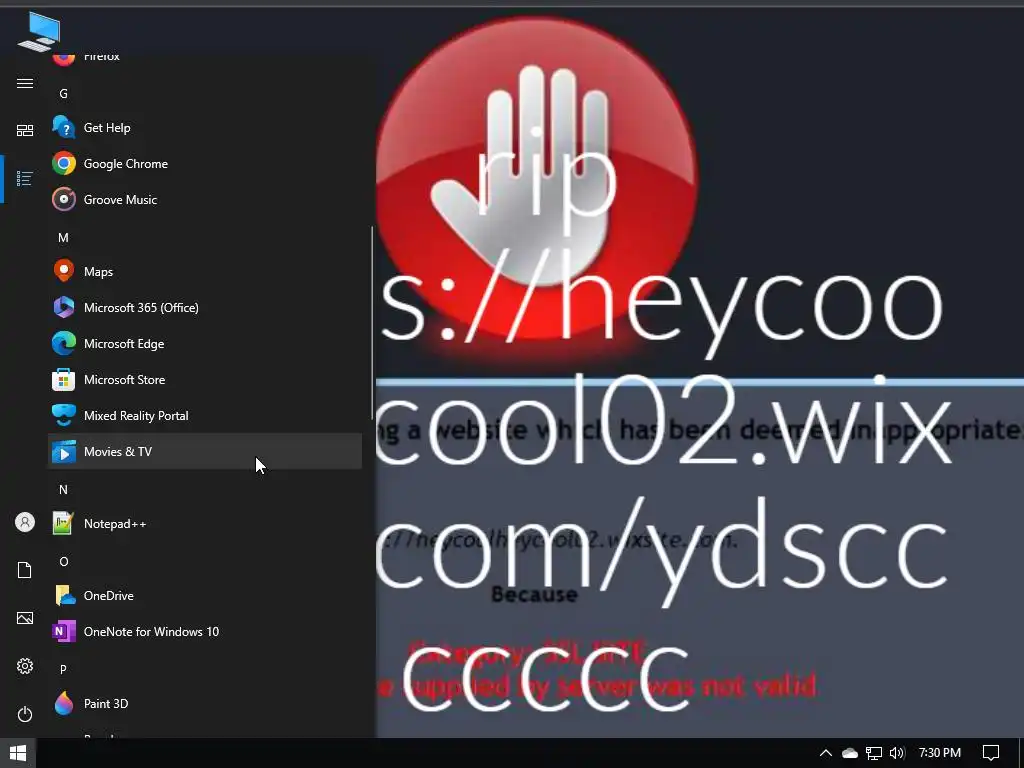Expand the Start menu hamburger
Screen dimensions: 1024x768
coord(25,84)
